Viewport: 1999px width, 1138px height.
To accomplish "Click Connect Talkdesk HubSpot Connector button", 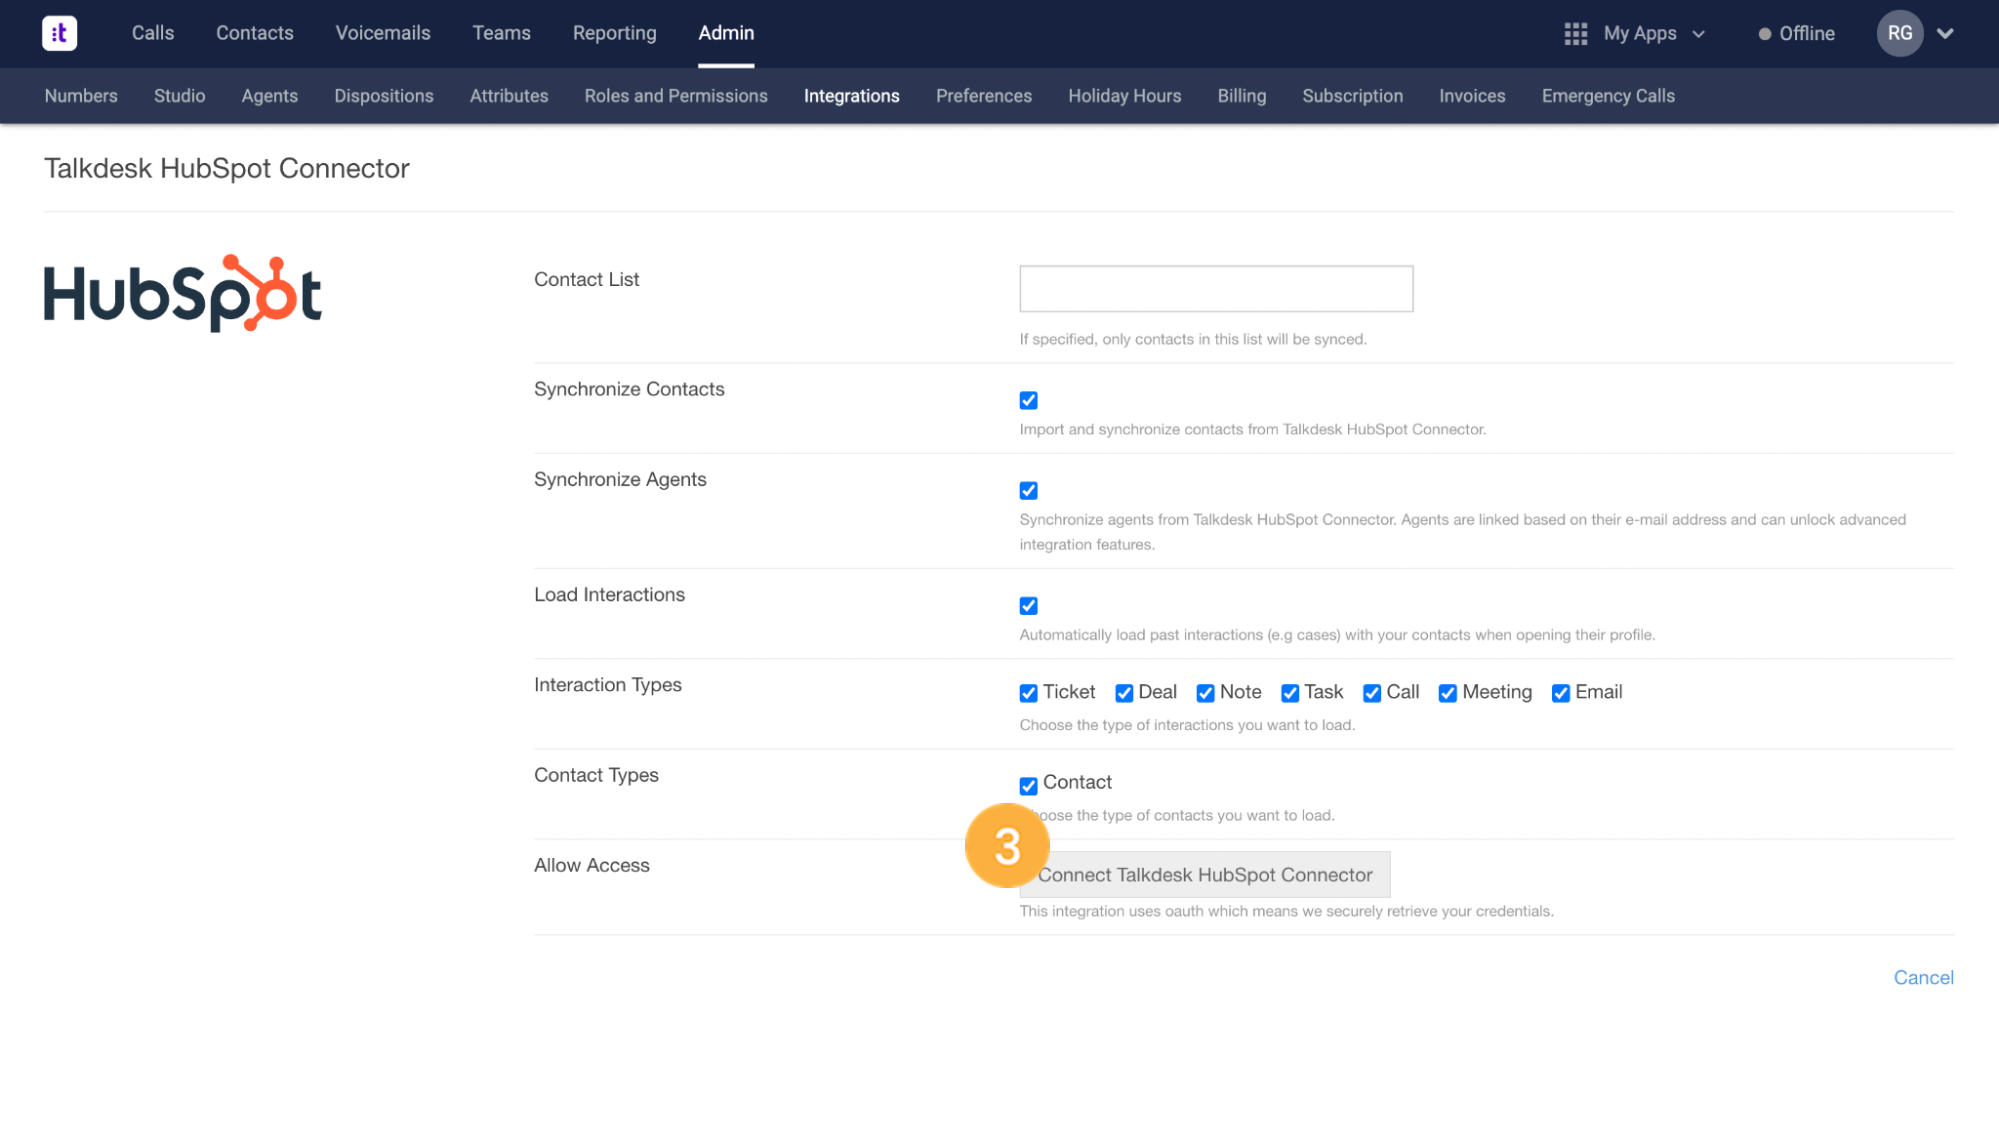I will tap(1205, 875).
